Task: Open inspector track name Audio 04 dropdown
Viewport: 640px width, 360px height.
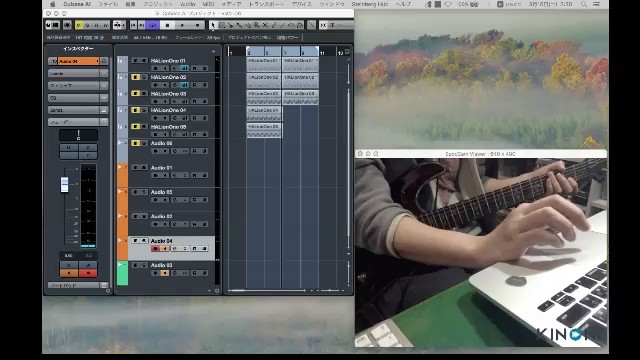Action: [x=78, y=61]
